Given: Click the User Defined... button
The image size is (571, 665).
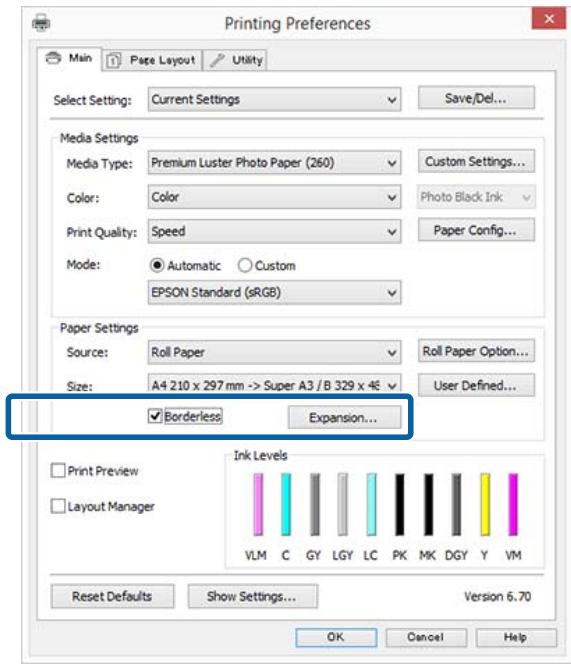Looking at the screenshot, I should pos(476,385).
